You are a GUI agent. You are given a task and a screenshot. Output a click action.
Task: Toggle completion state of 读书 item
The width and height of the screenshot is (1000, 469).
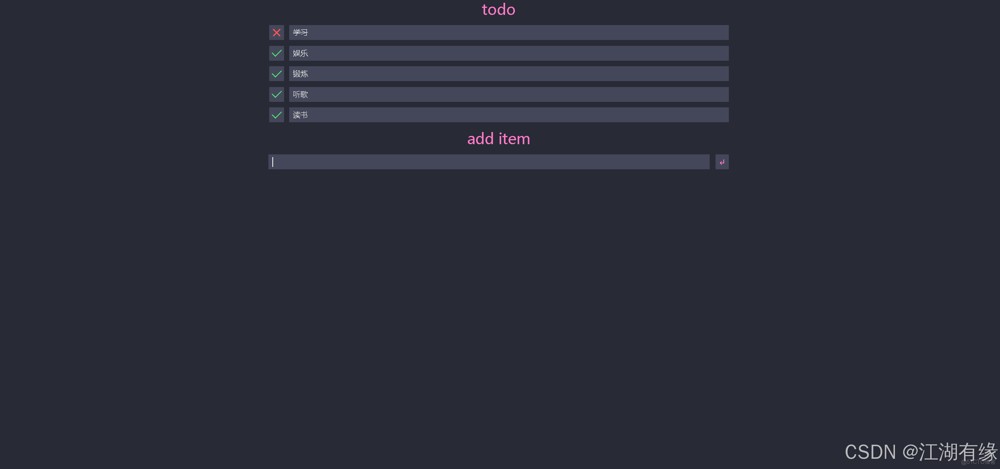coord(276,115)
